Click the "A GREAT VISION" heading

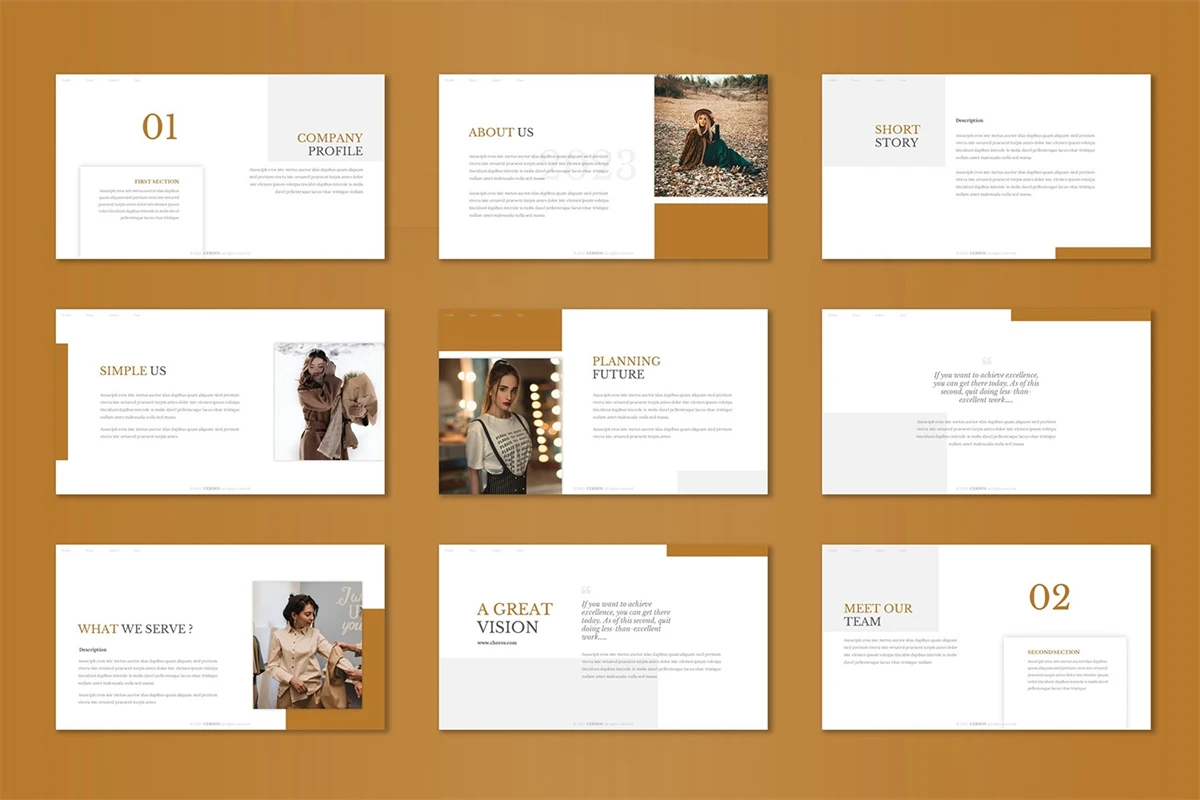click(514, 618)
